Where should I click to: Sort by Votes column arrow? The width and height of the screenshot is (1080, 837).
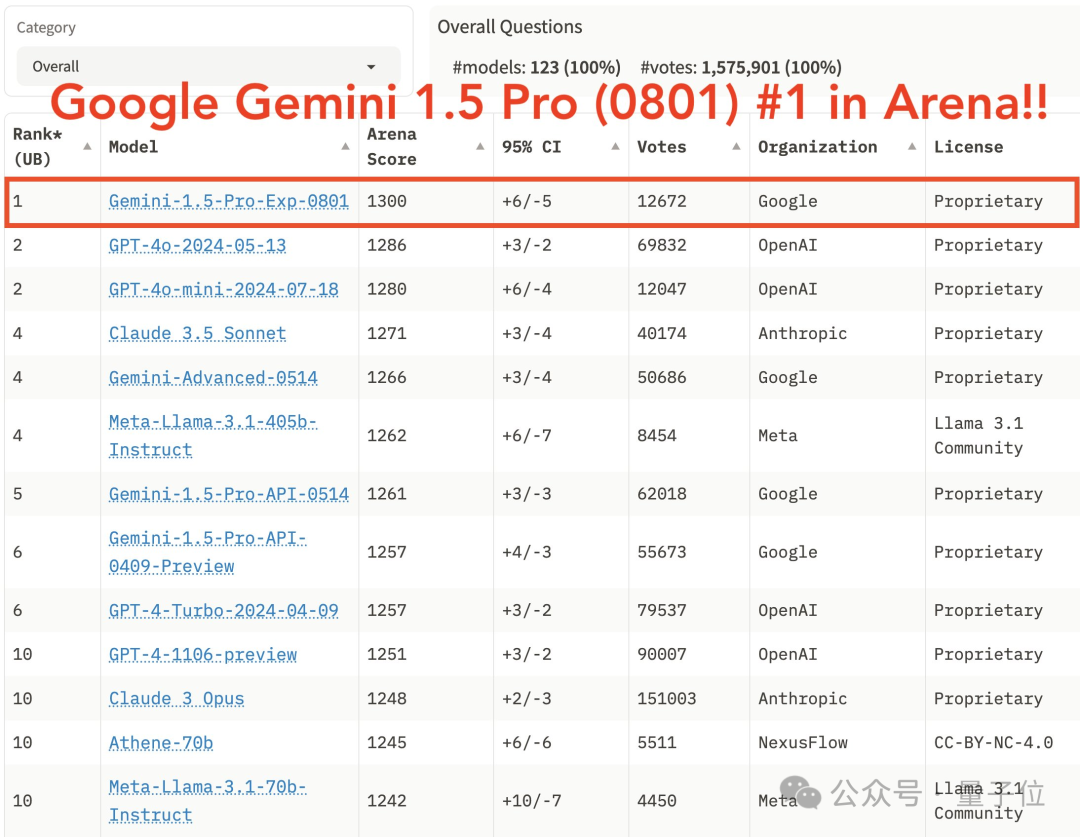[736, 146]
